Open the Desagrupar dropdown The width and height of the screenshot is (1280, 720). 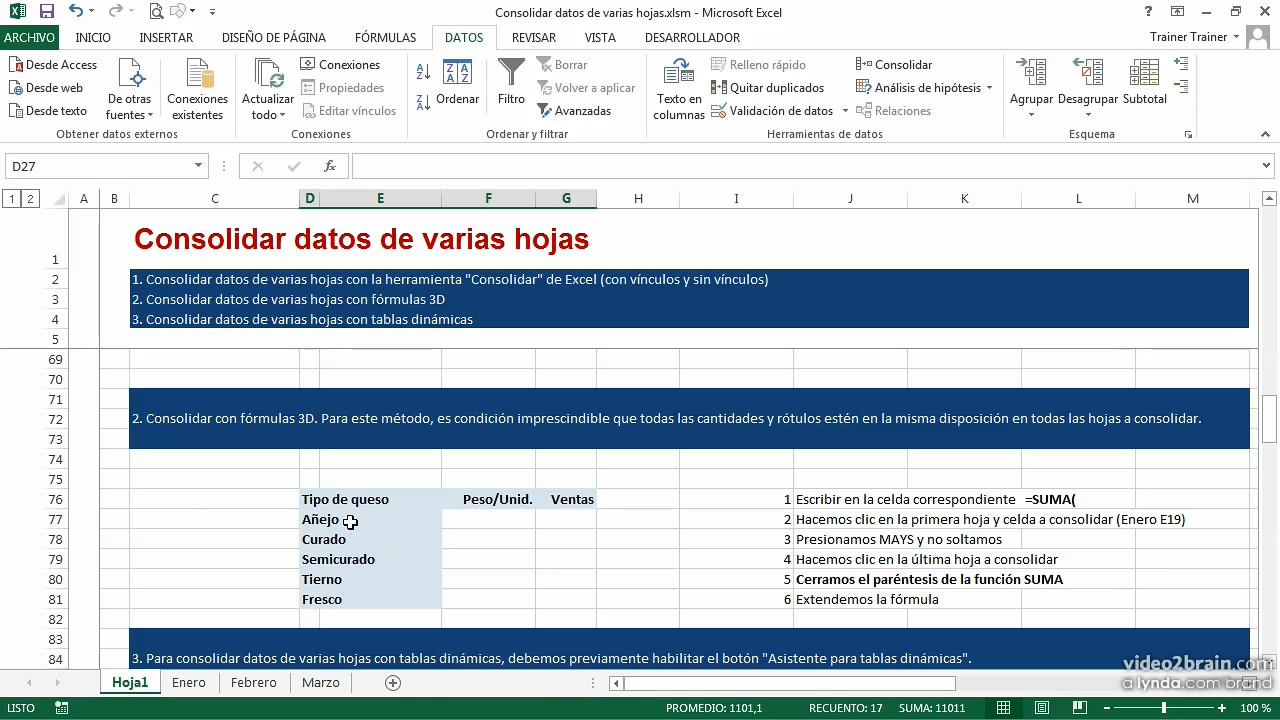coord(1087,115)
